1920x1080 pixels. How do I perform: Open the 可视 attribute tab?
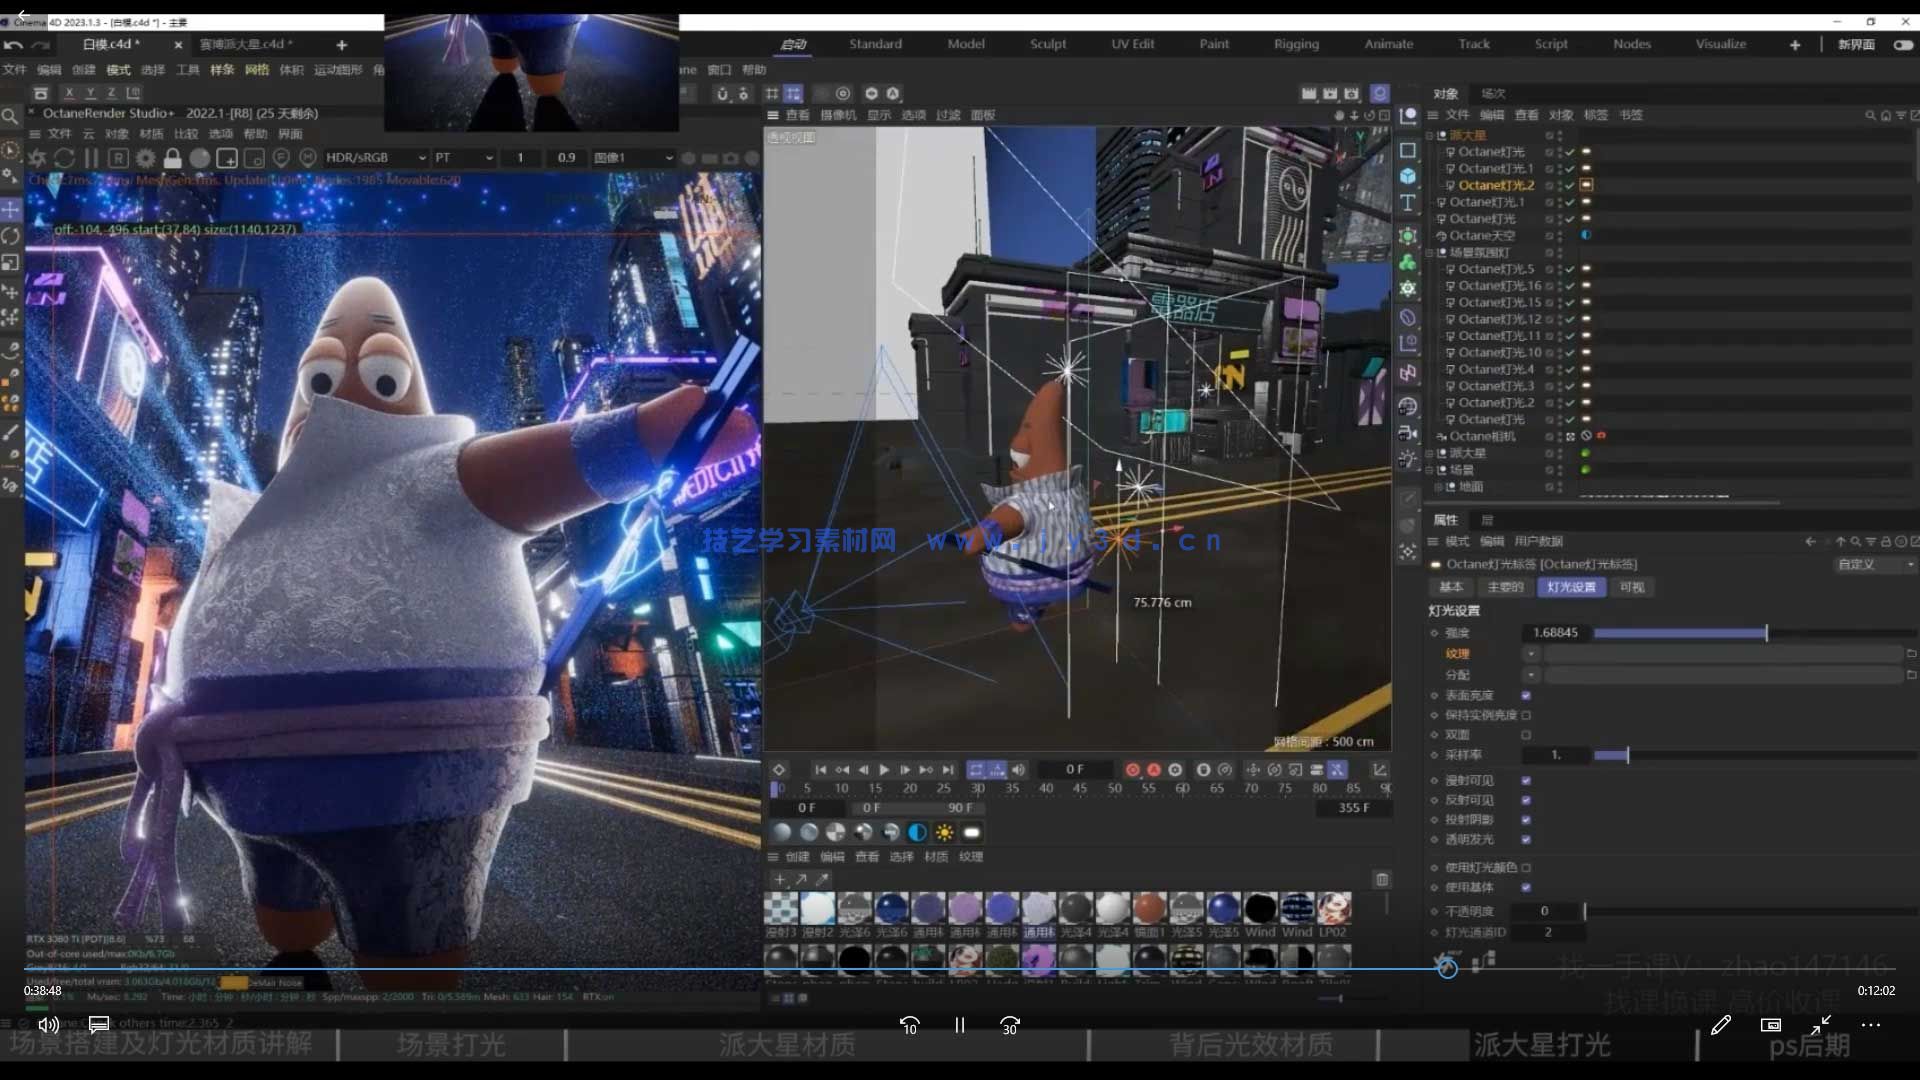1631,587
